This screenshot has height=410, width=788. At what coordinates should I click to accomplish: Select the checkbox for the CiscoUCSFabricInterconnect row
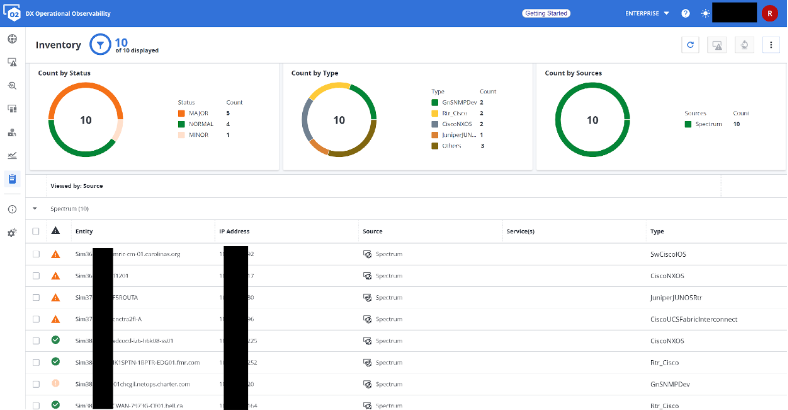tap(36, 319)
